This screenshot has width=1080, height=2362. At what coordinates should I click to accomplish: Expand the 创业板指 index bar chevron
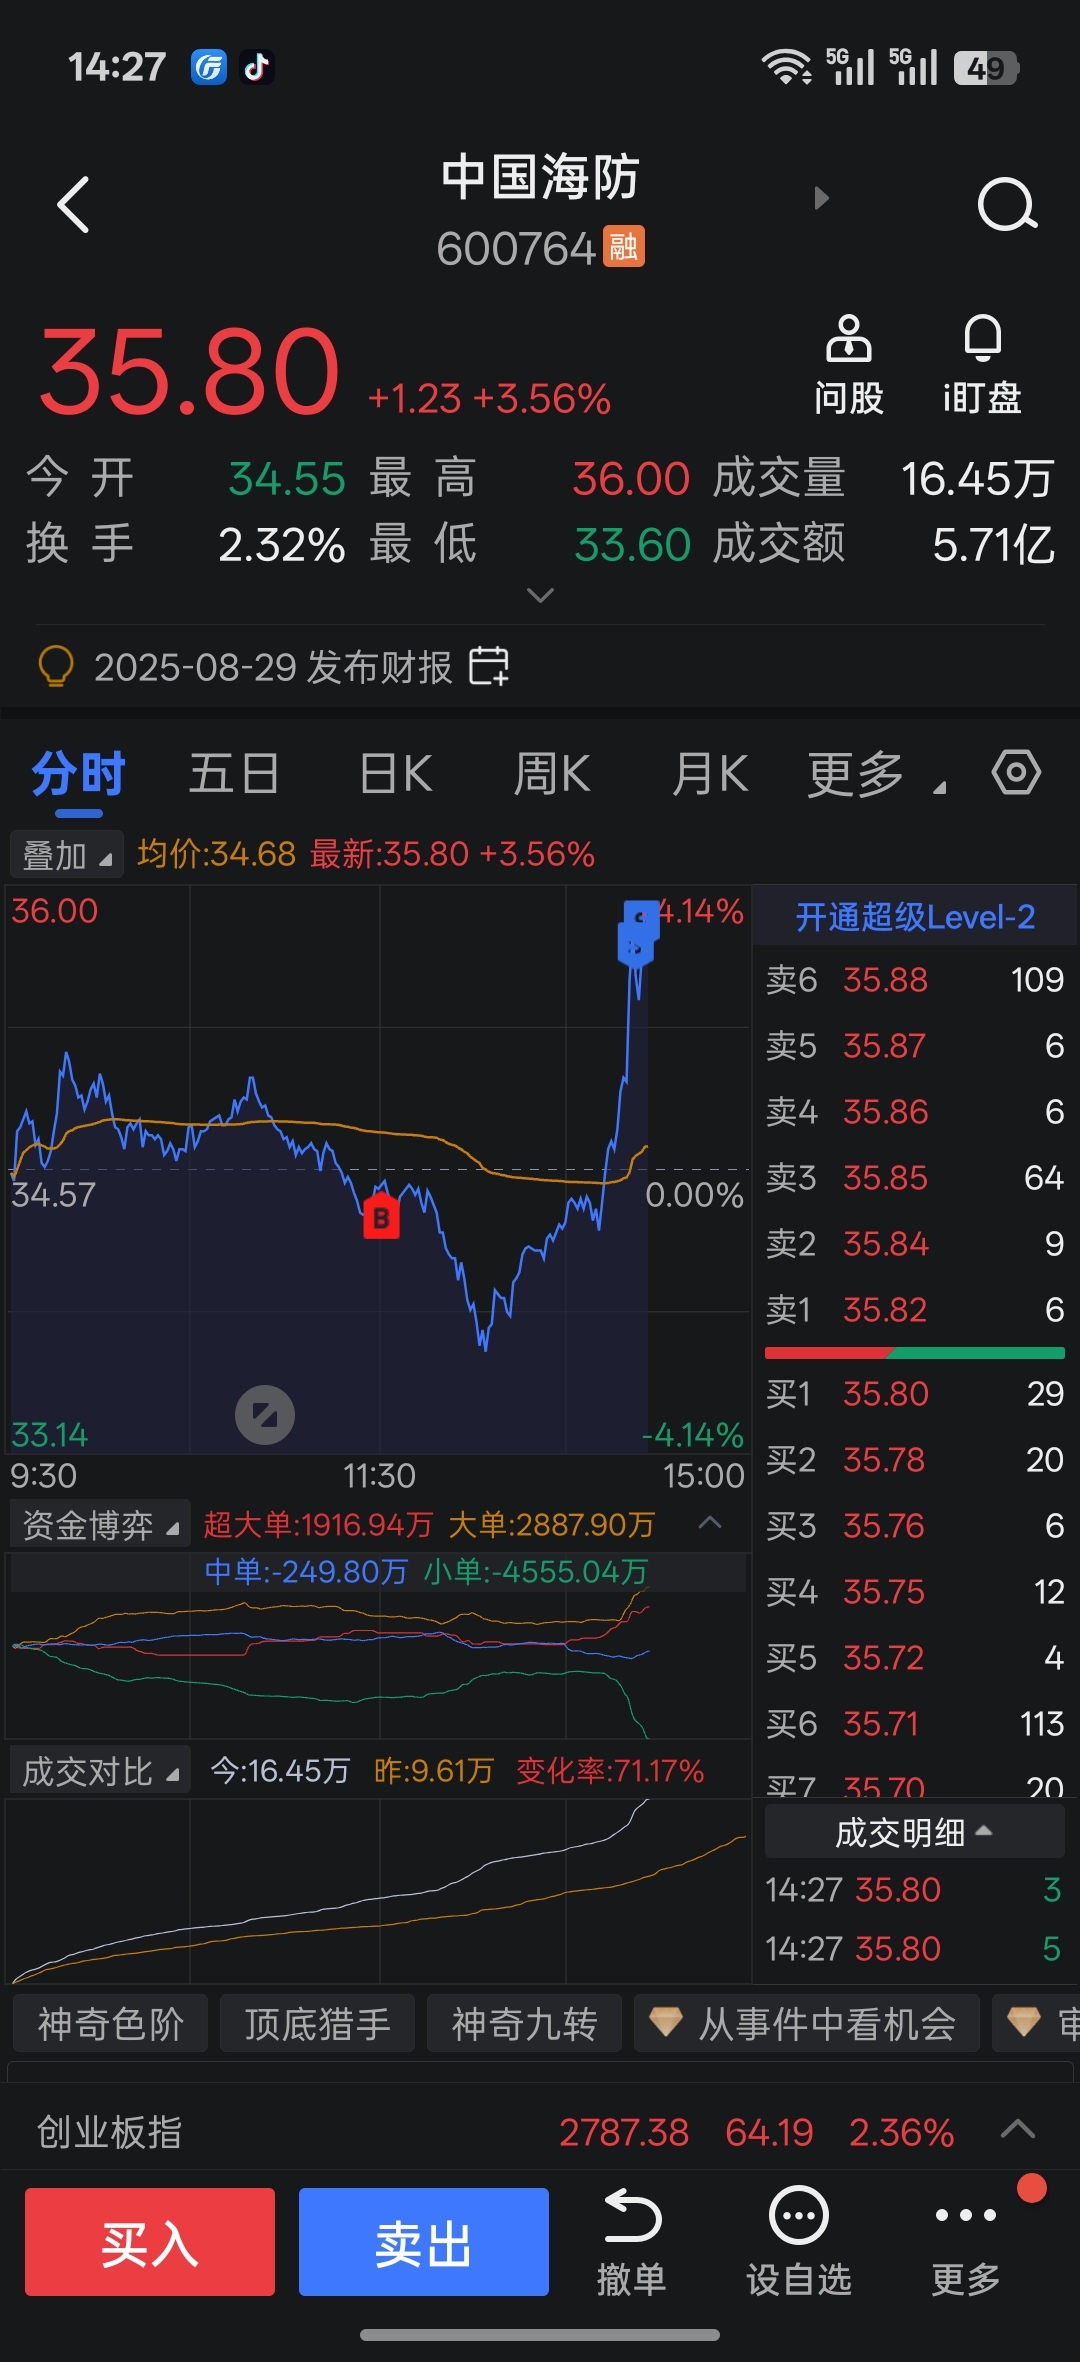[x=1018, y=2128]
